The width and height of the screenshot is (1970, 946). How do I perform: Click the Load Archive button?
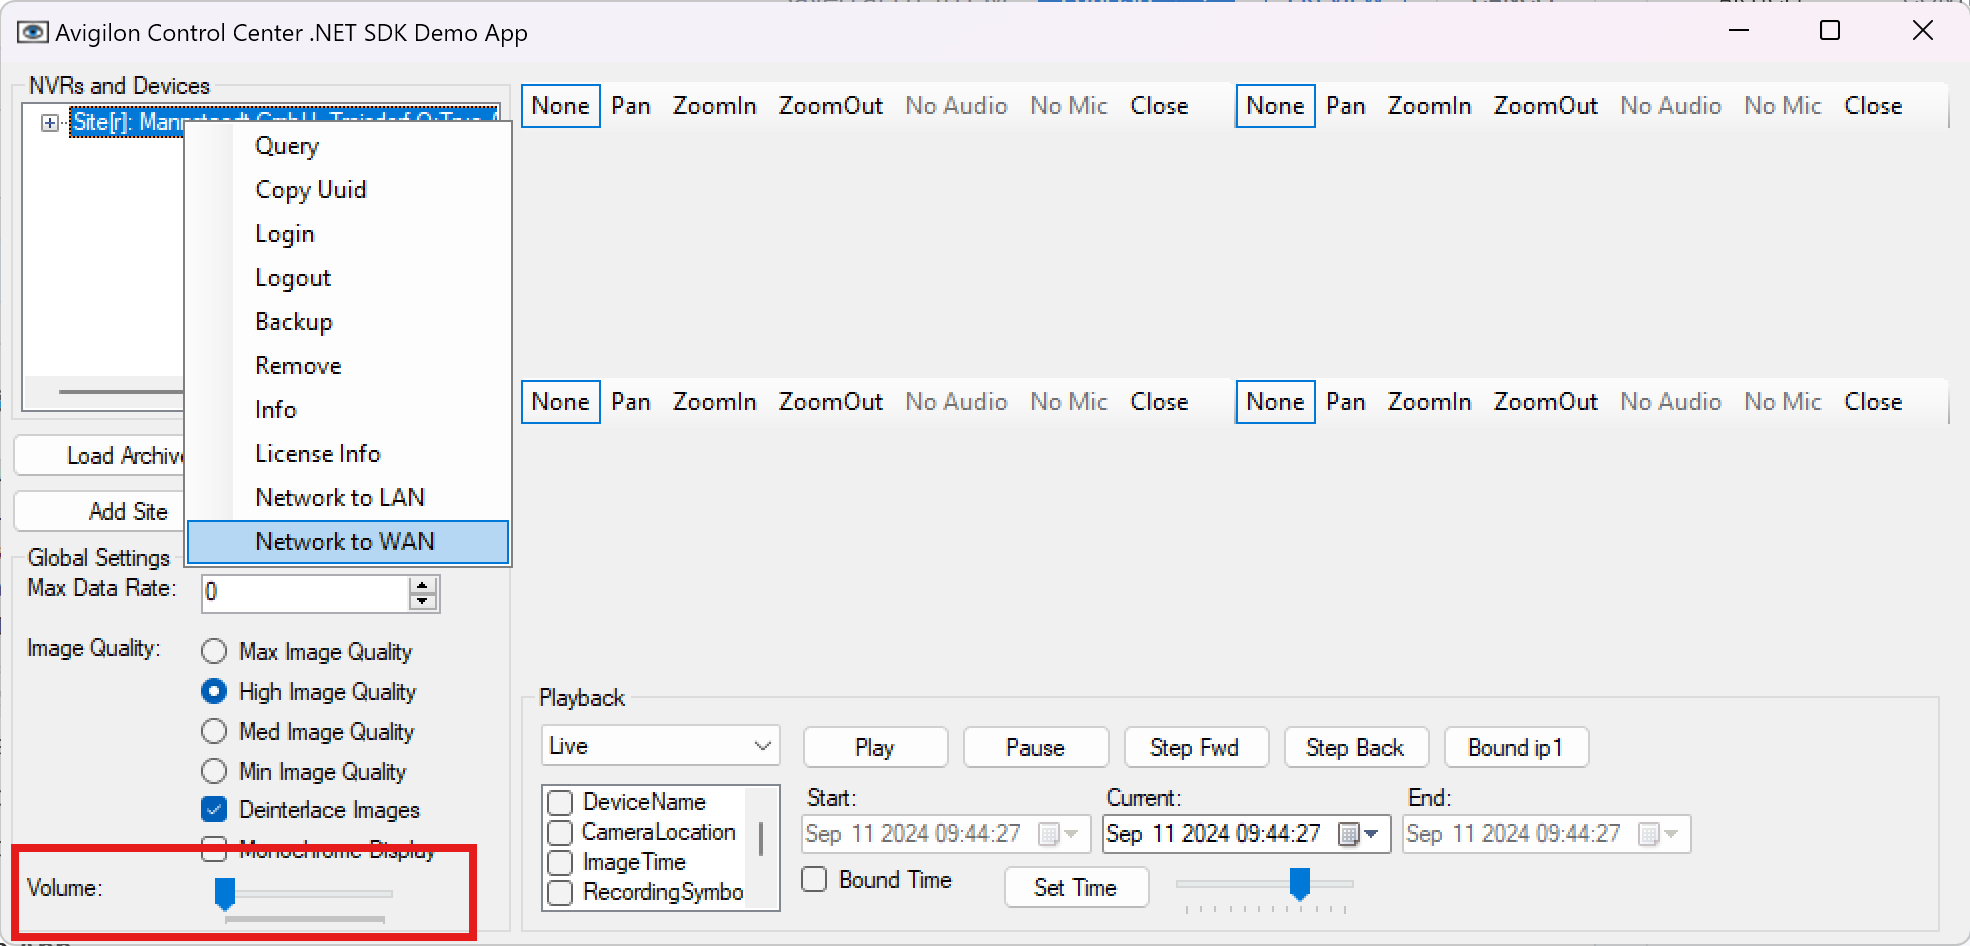100,456
